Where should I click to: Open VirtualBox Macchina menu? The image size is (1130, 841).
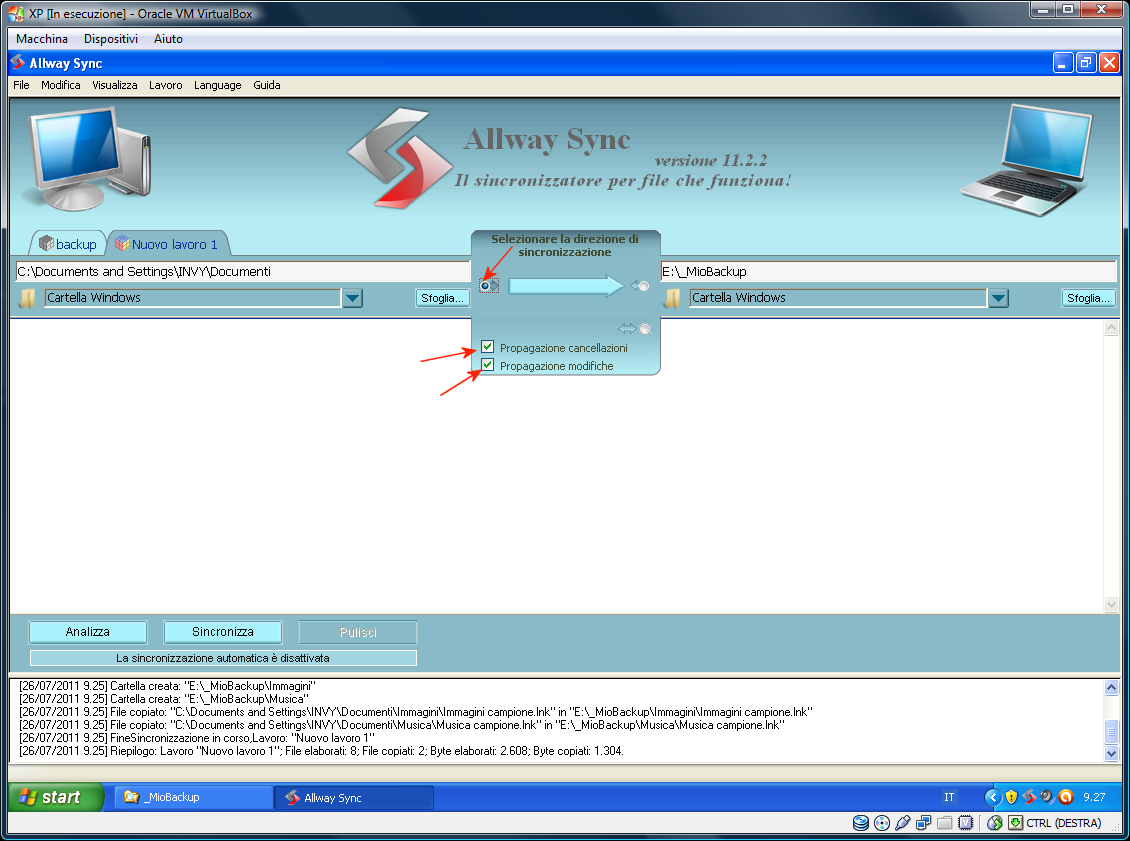[x=42, y=39]
